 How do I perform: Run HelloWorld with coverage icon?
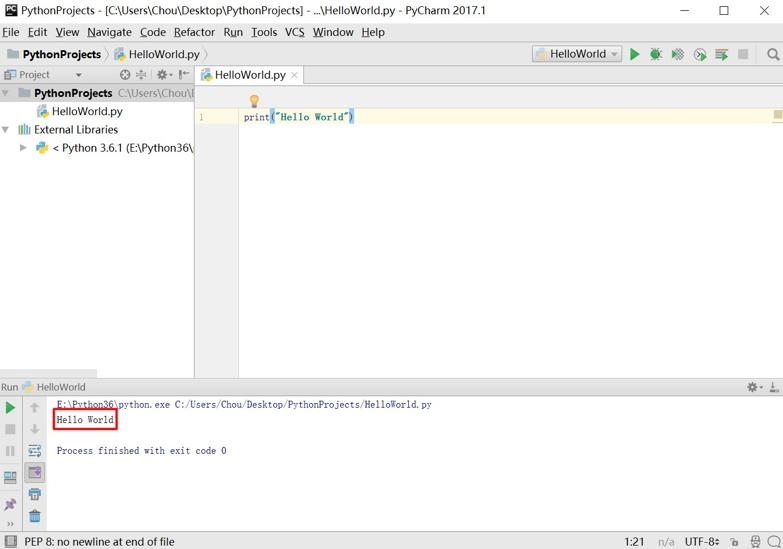click(x=677, y=54)
